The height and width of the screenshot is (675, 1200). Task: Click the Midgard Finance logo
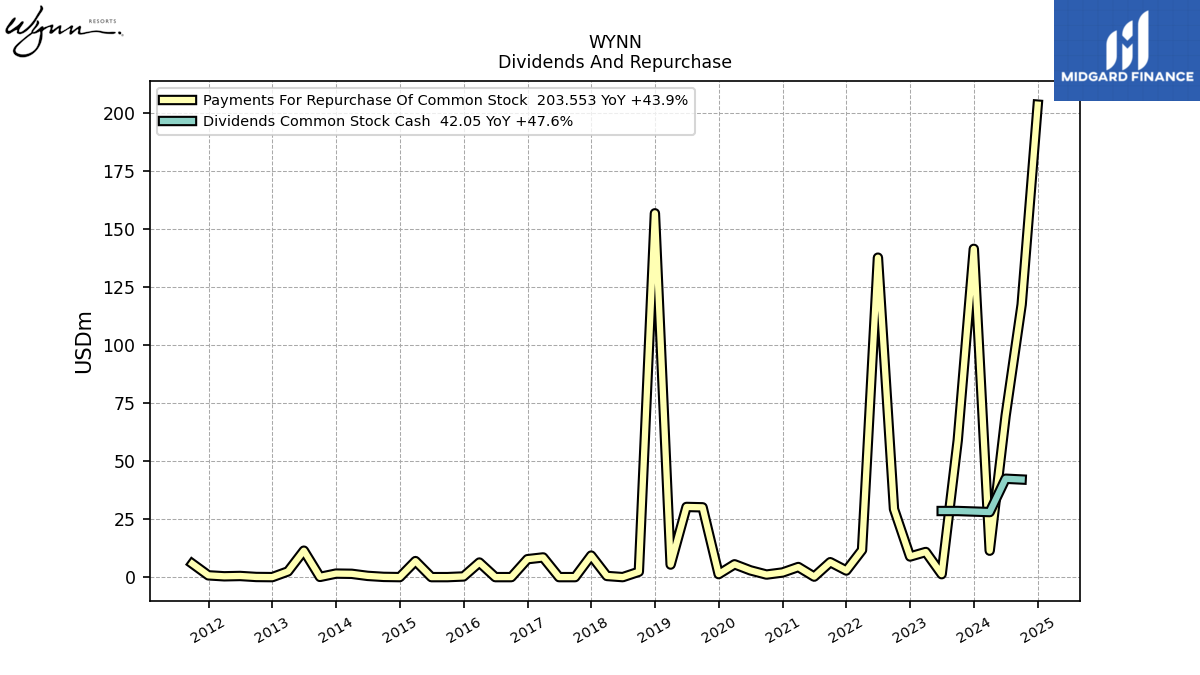tap(1127, 50)
